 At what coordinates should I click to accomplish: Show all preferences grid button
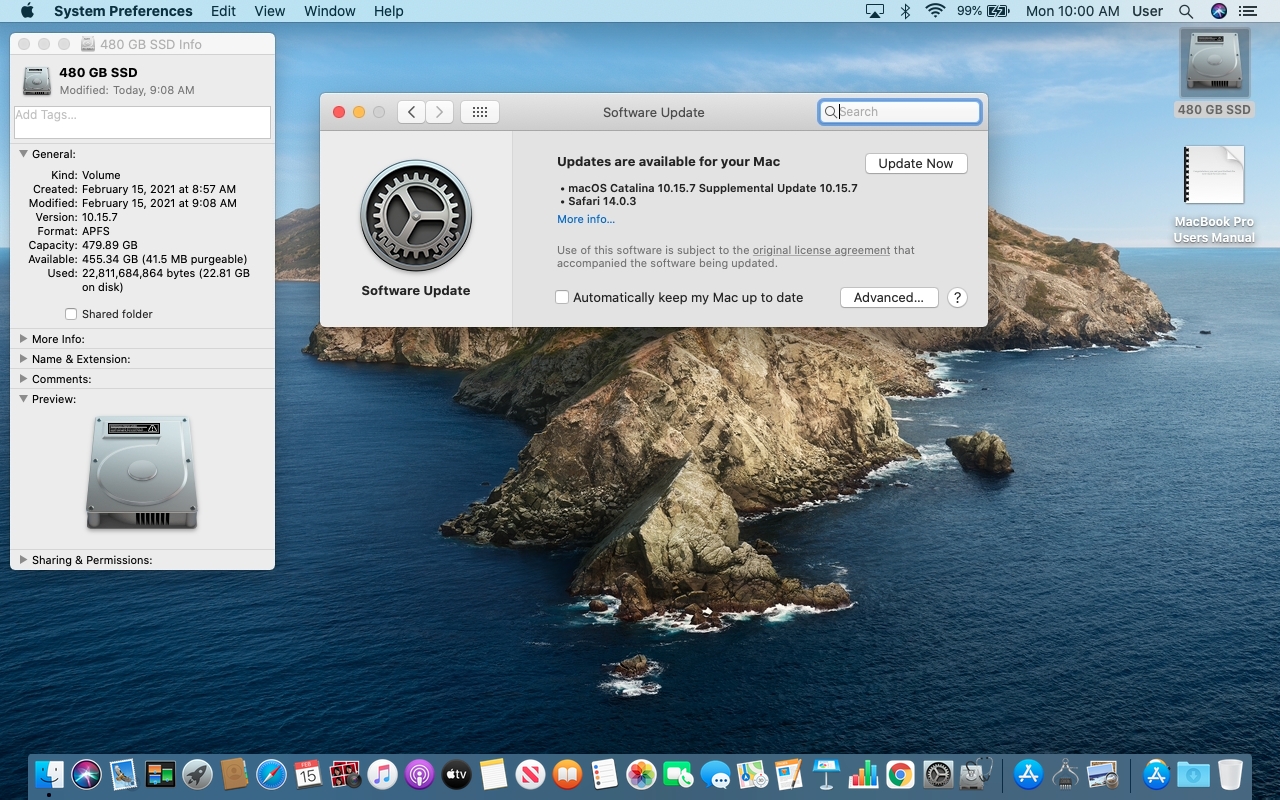pyautogui.click(x=480, y=112)
